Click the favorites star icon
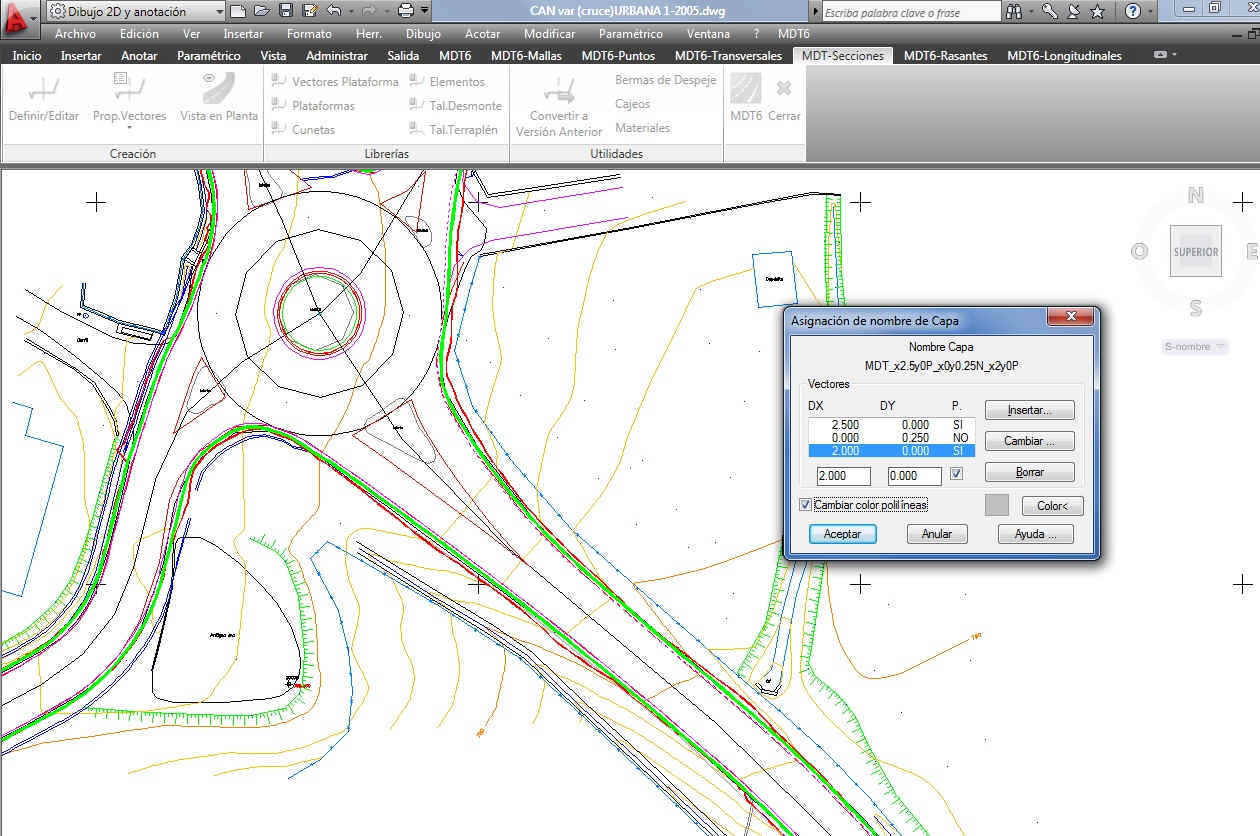Image resolution: width=1260 pixels, height=836 pixels. coord(1097,11)
